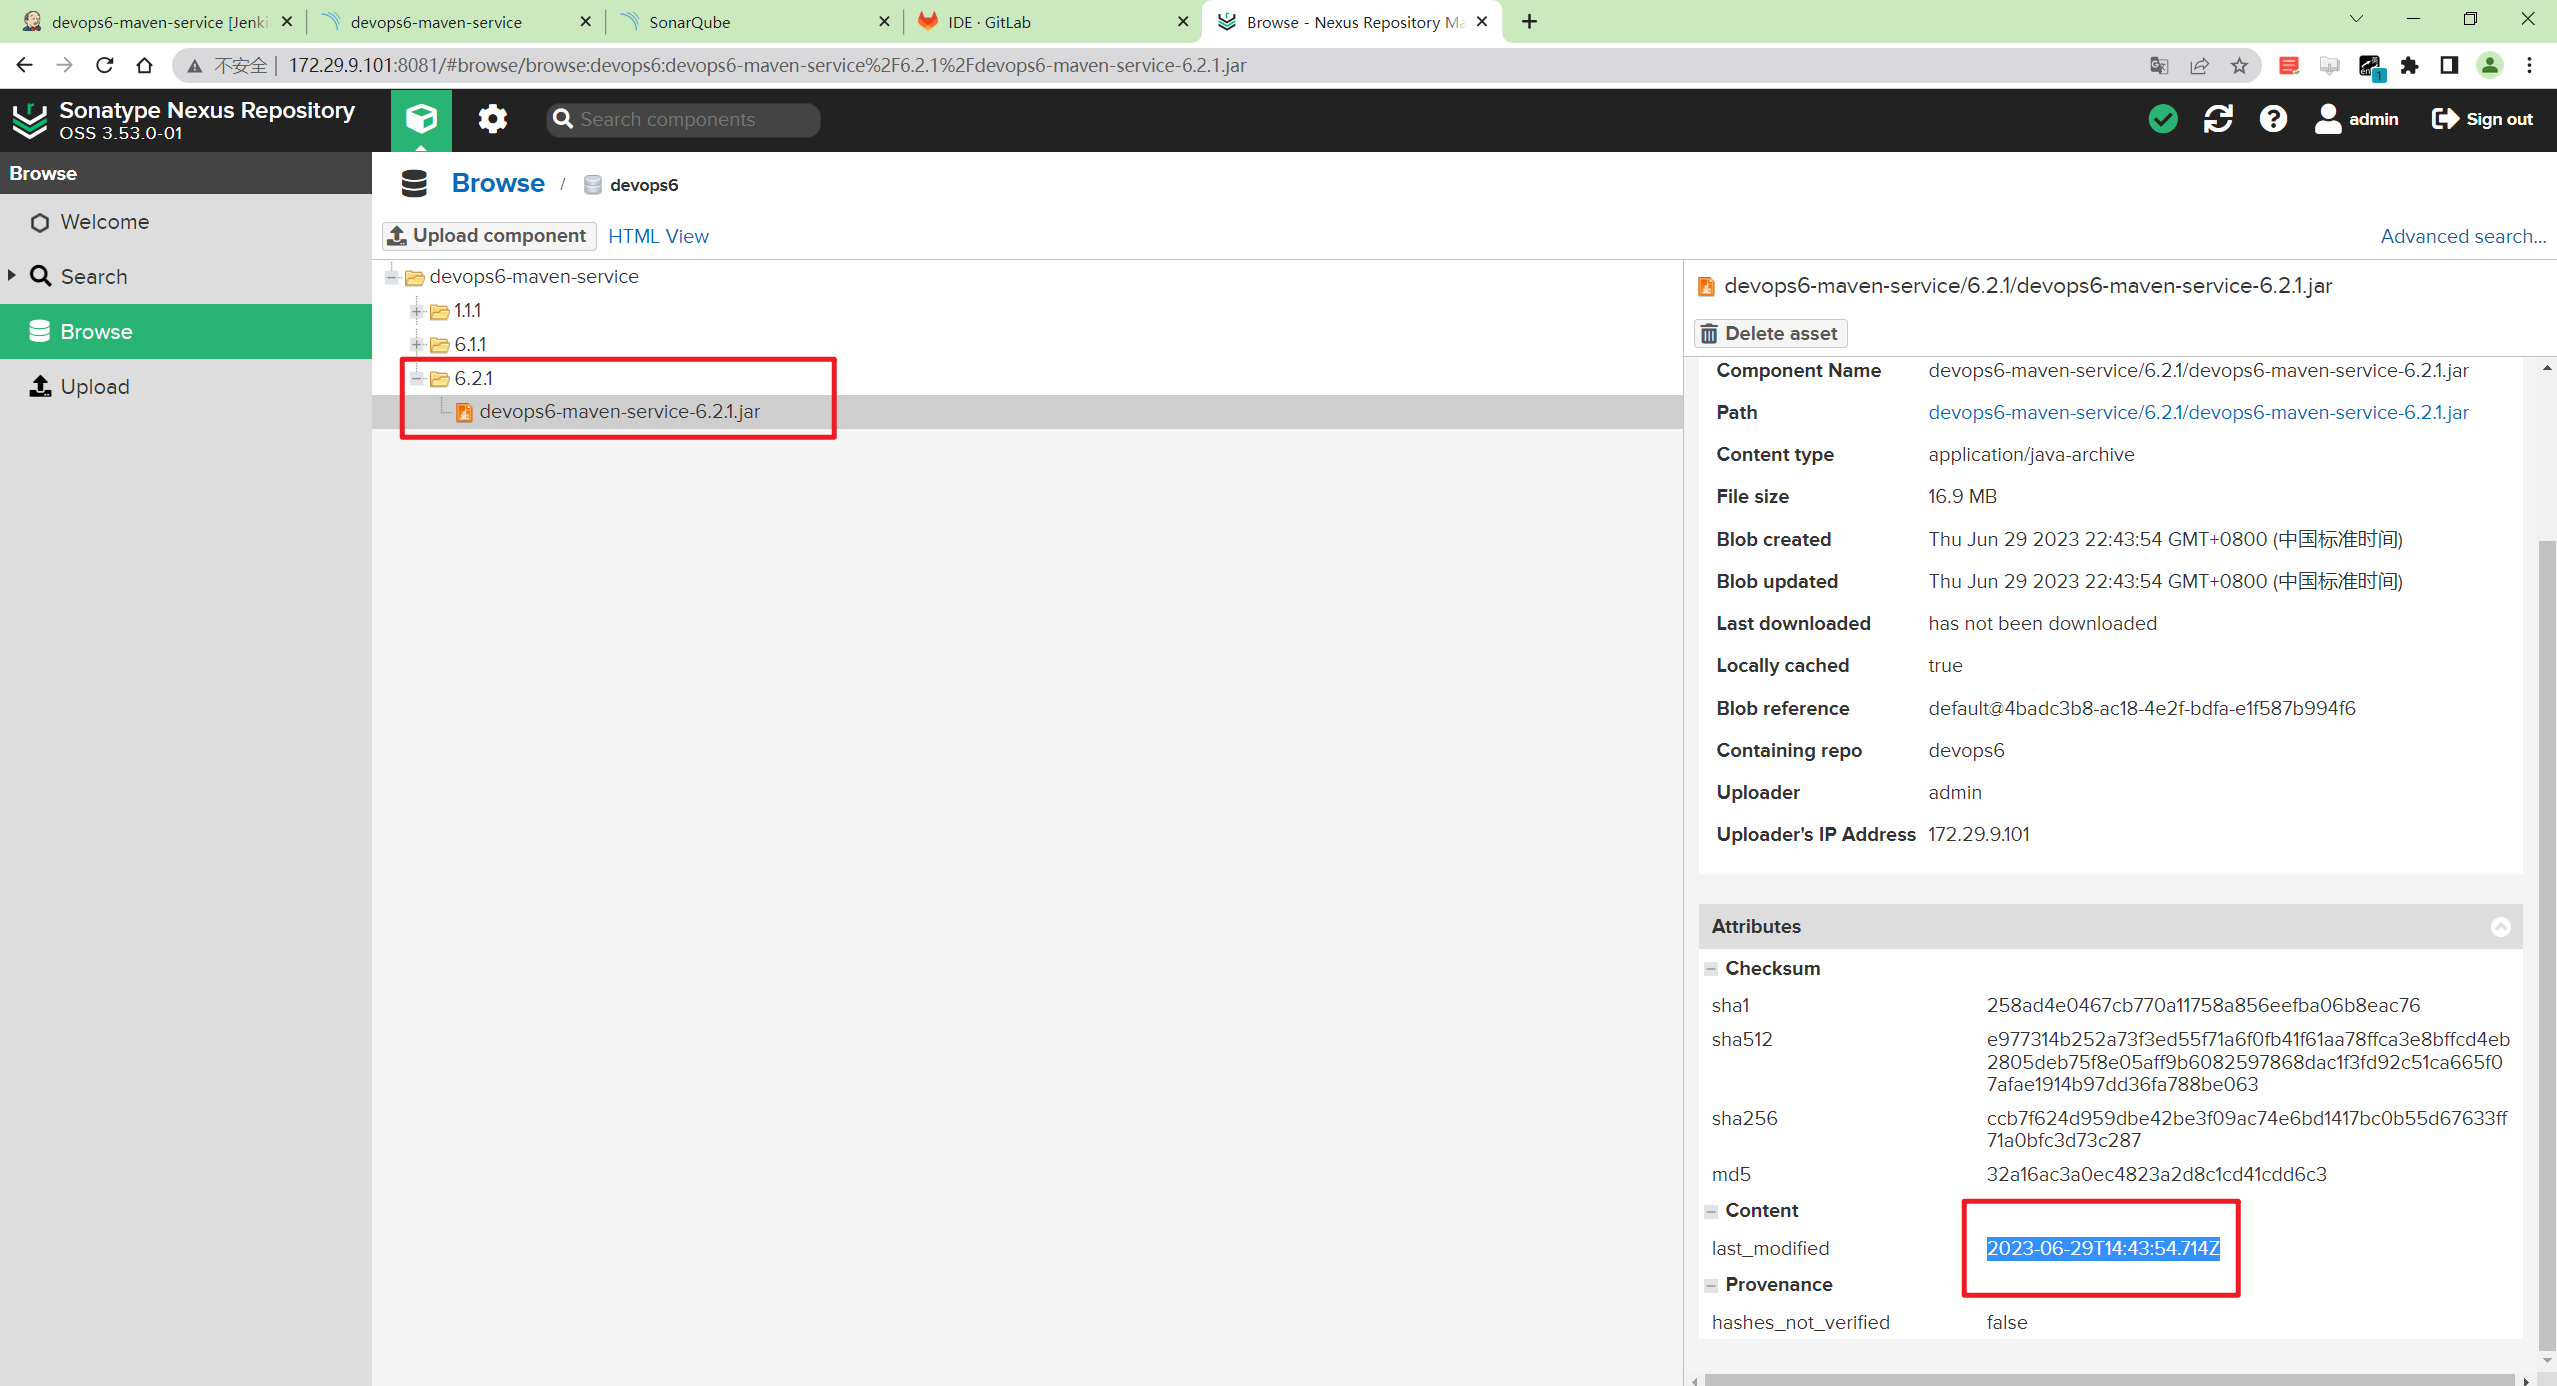Select devops6-maven-service-6.2.1.jar in tree

point(619,412)
